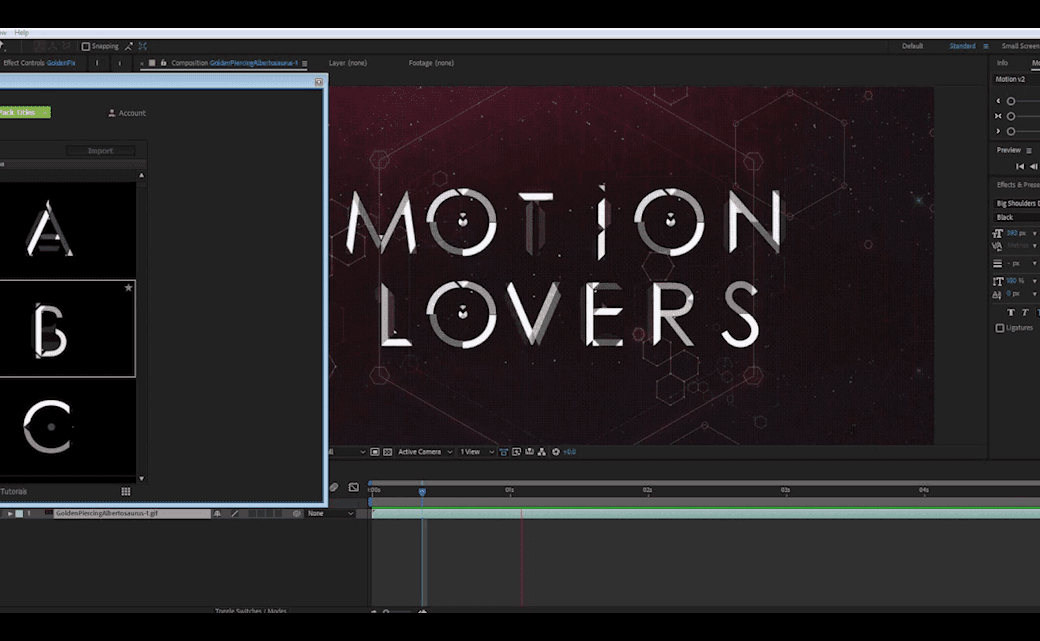Click the blue snap features icon in toolbar
The height and width of the screenshot is (641, 1040).
point(143,46)
